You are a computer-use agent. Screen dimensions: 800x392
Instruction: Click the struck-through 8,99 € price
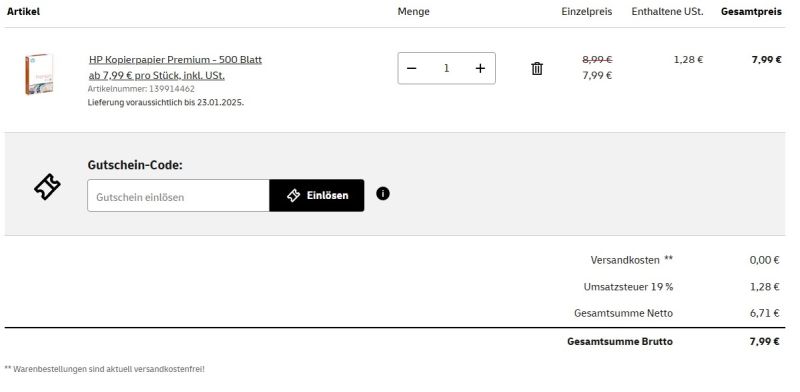point(597,60)
